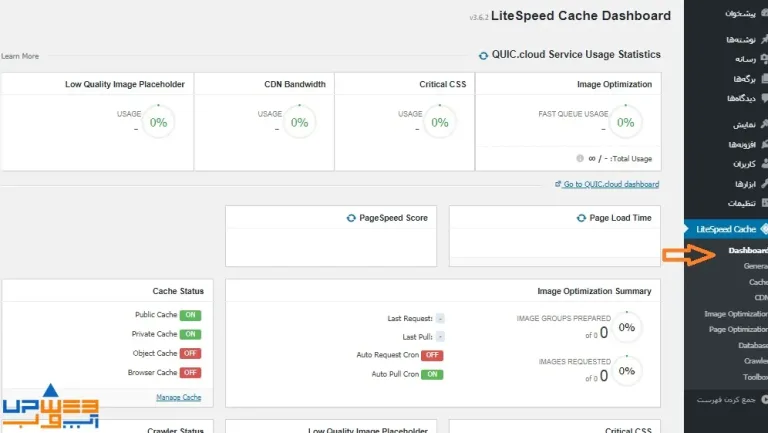Open the Manage Cache link

tap(178, 397)
